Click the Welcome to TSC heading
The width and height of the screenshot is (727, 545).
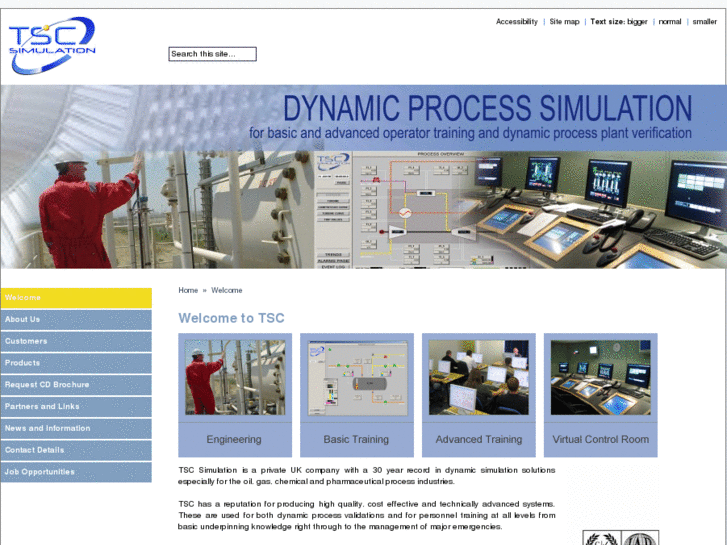point(231,318)
